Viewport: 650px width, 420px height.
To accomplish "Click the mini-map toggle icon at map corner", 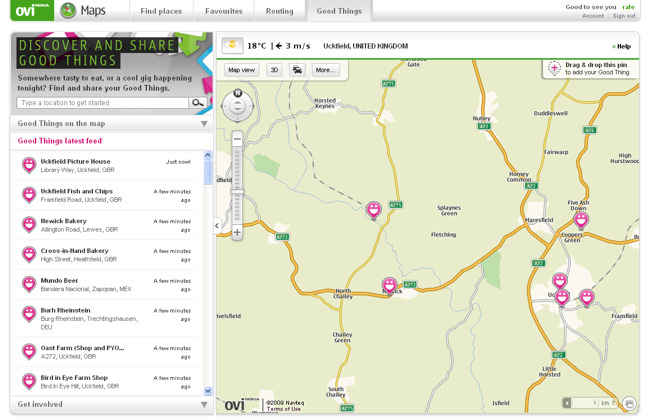I will click(630, 403).
